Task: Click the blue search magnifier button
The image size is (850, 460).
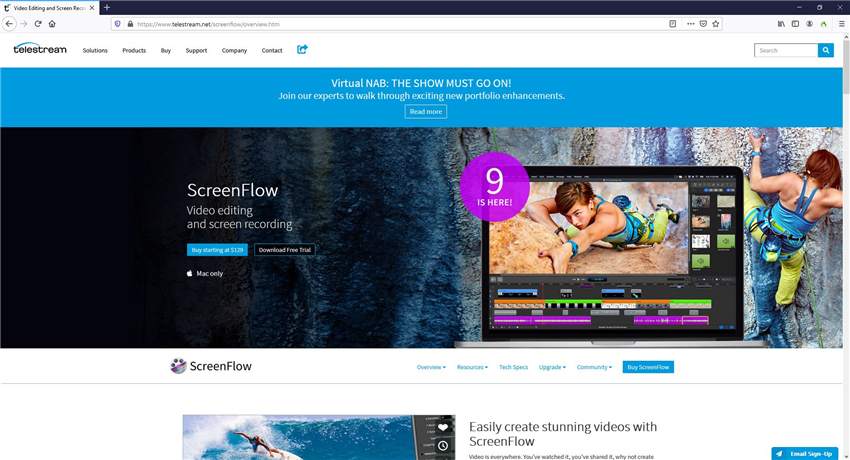Action: [x=826, y=50]
